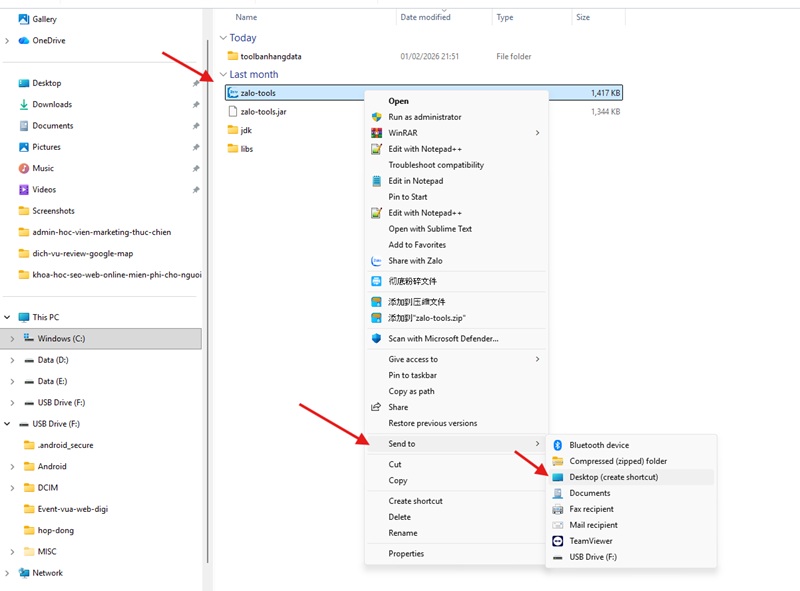The height and width of the screenshot is (591, 800).
Task: Select the zalo-tools.jar file
Action: tap(263, 112)
